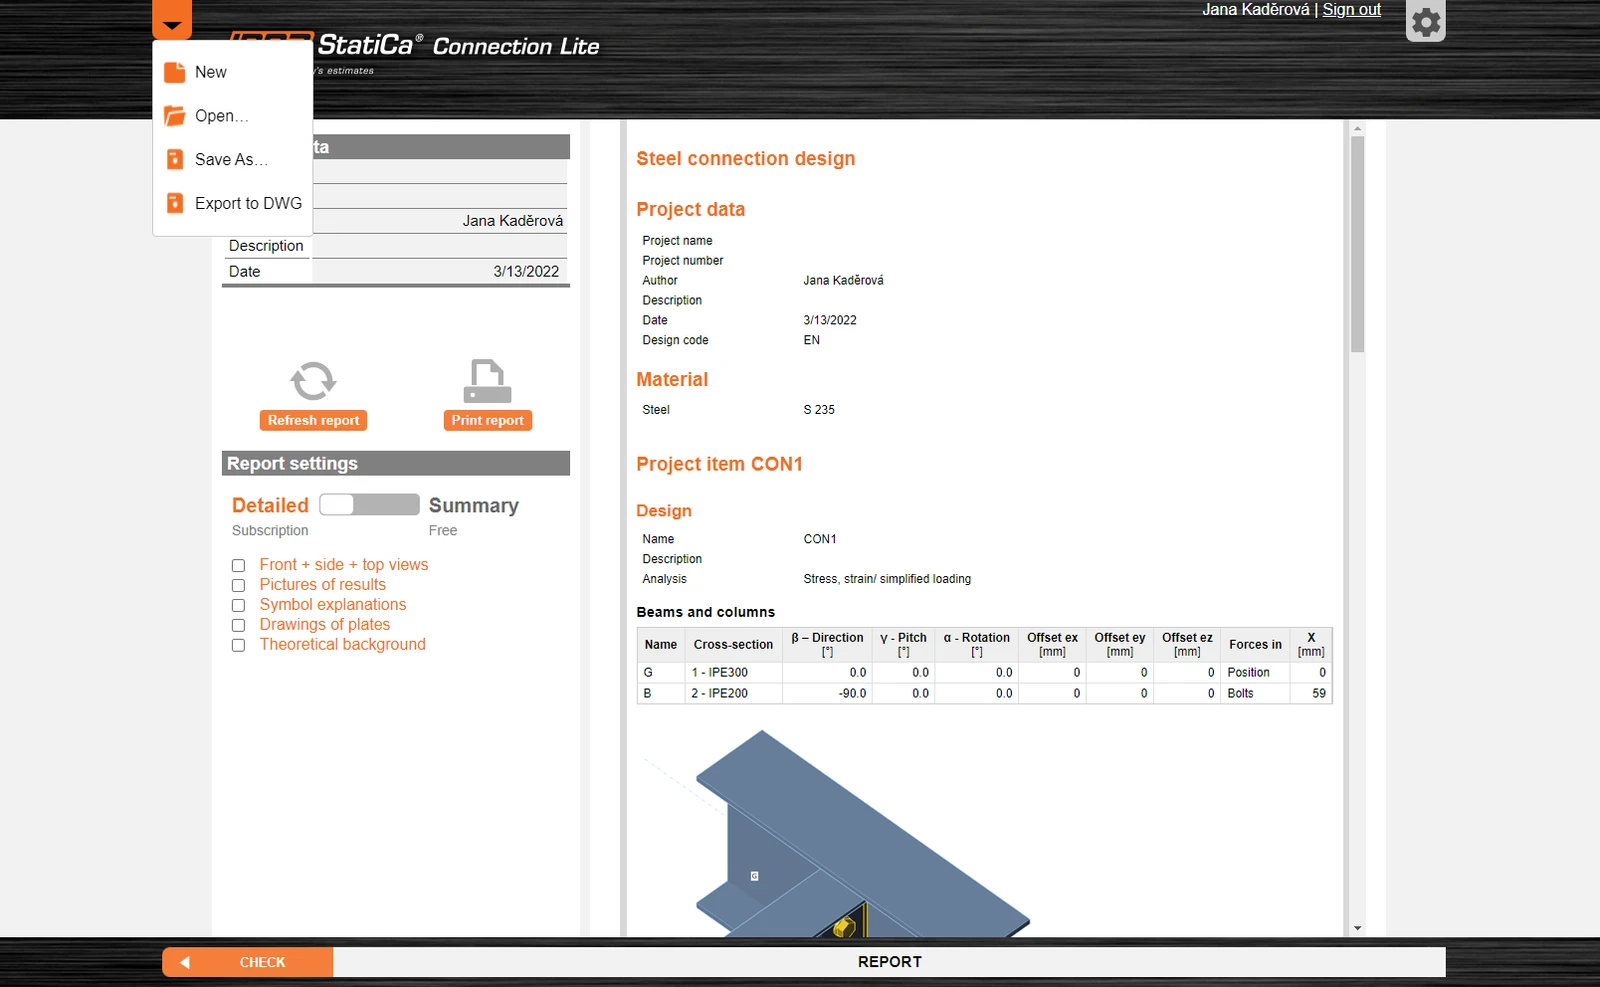This screenshot has width=1600, height=987.
Task: Click the Description input field
Action: tap(440, 246)
